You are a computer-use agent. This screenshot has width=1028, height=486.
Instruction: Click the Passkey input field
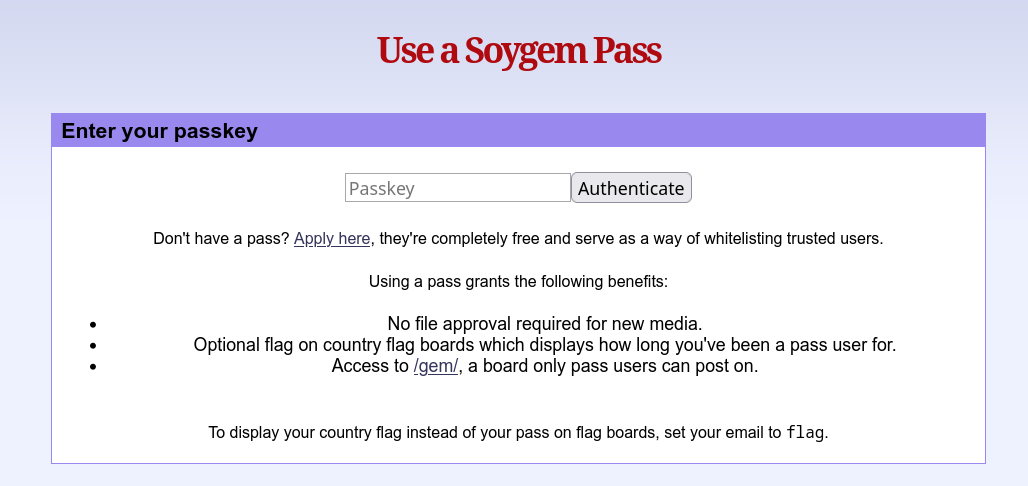[457, 188]
